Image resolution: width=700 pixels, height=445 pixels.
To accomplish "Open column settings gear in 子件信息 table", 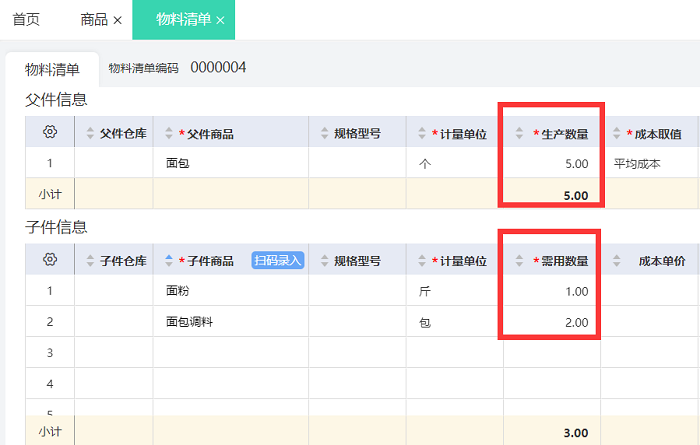I will click(50, 259).
